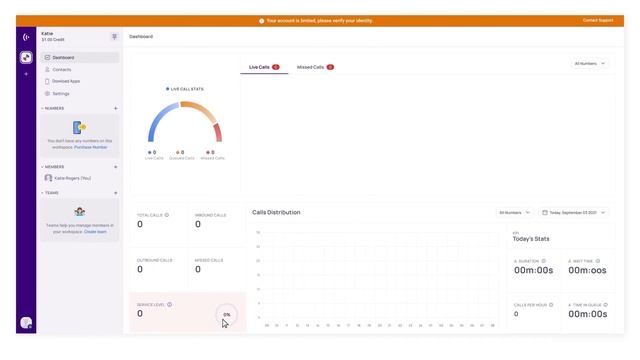Open the Contacts menu item

80,70
